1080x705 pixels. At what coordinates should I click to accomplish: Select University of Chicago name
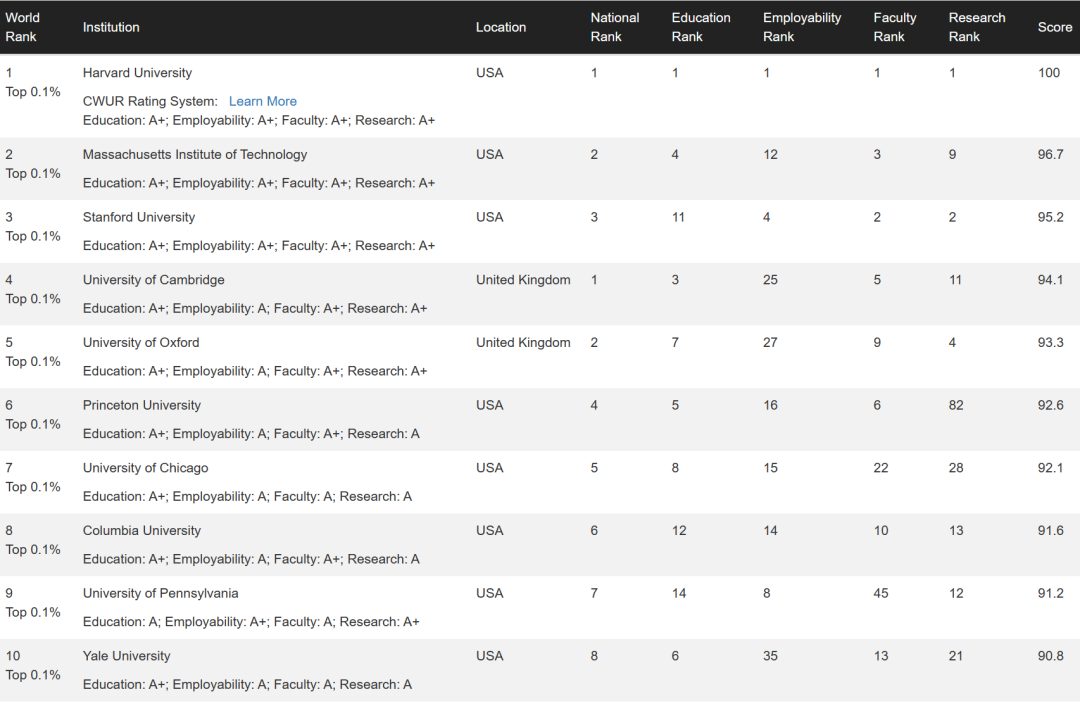coord(145,468)
